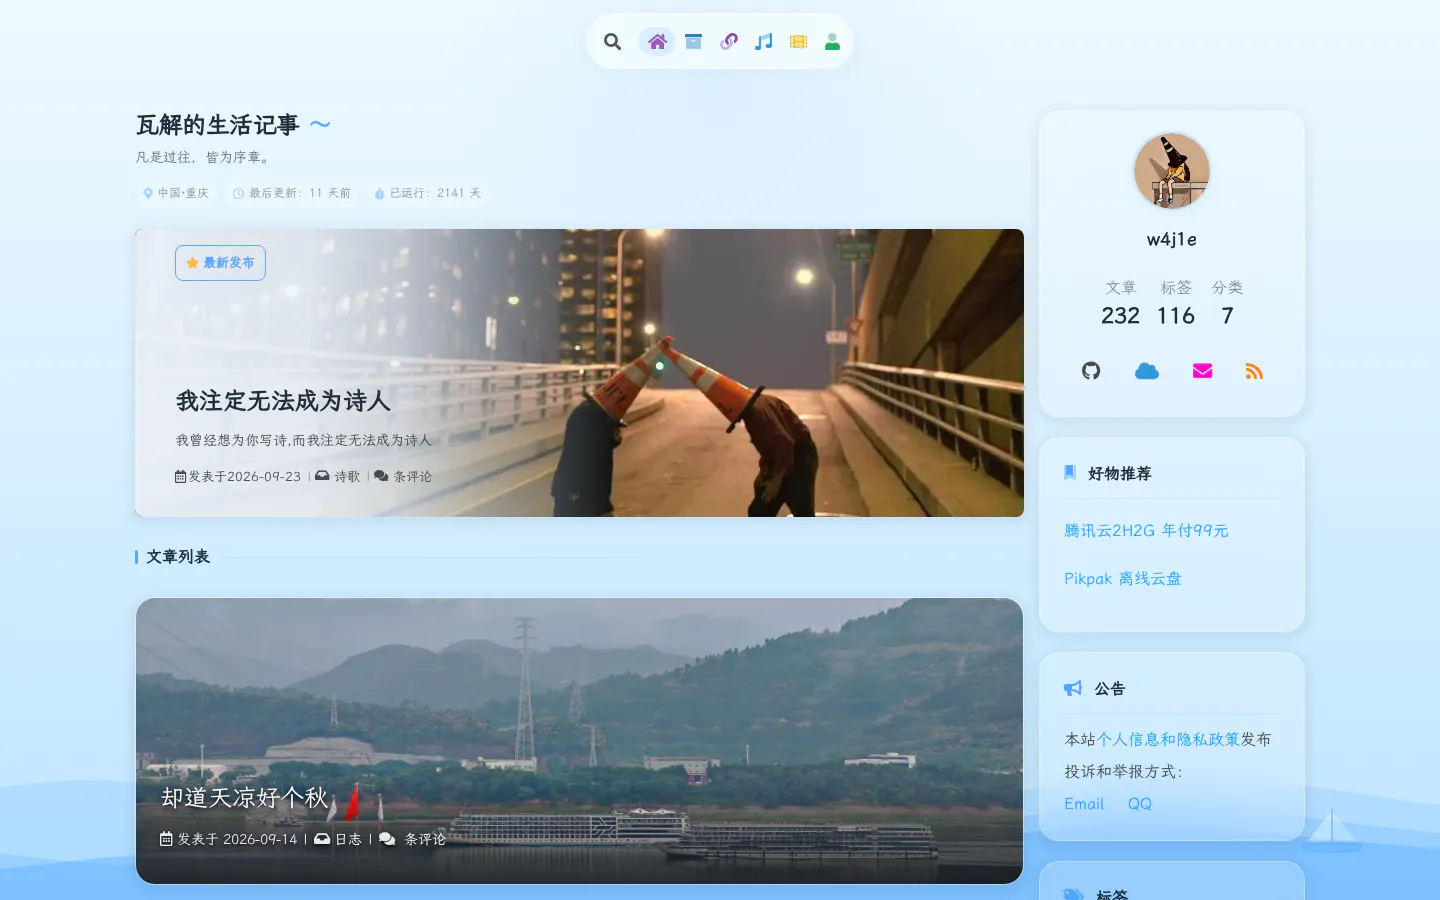Image resolution: width=1440 pixels, height=900 pixels.
Task: Open the blue cloud icon in profile card
Action: click(1147, 371)
